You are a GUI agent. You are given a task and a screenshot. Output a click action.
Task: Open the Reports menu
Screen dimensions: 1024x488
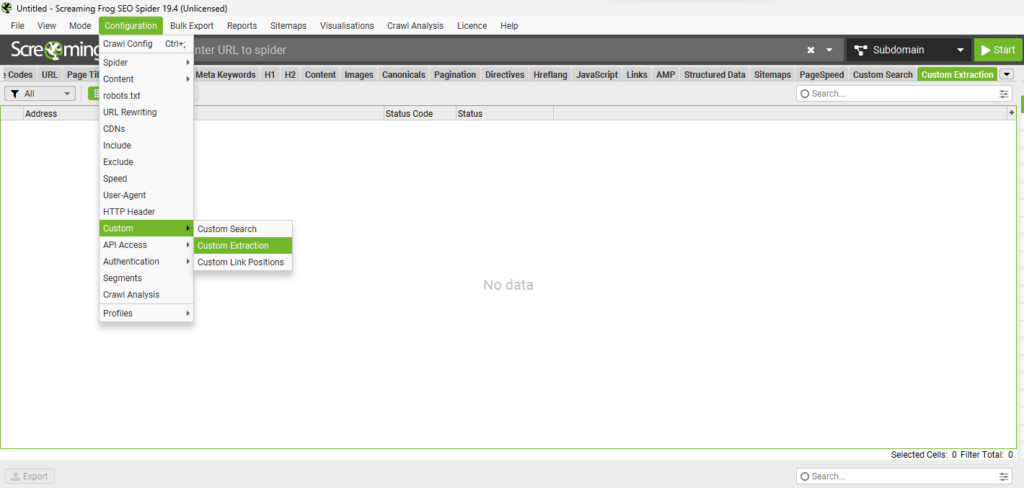(x=242, y=26)
